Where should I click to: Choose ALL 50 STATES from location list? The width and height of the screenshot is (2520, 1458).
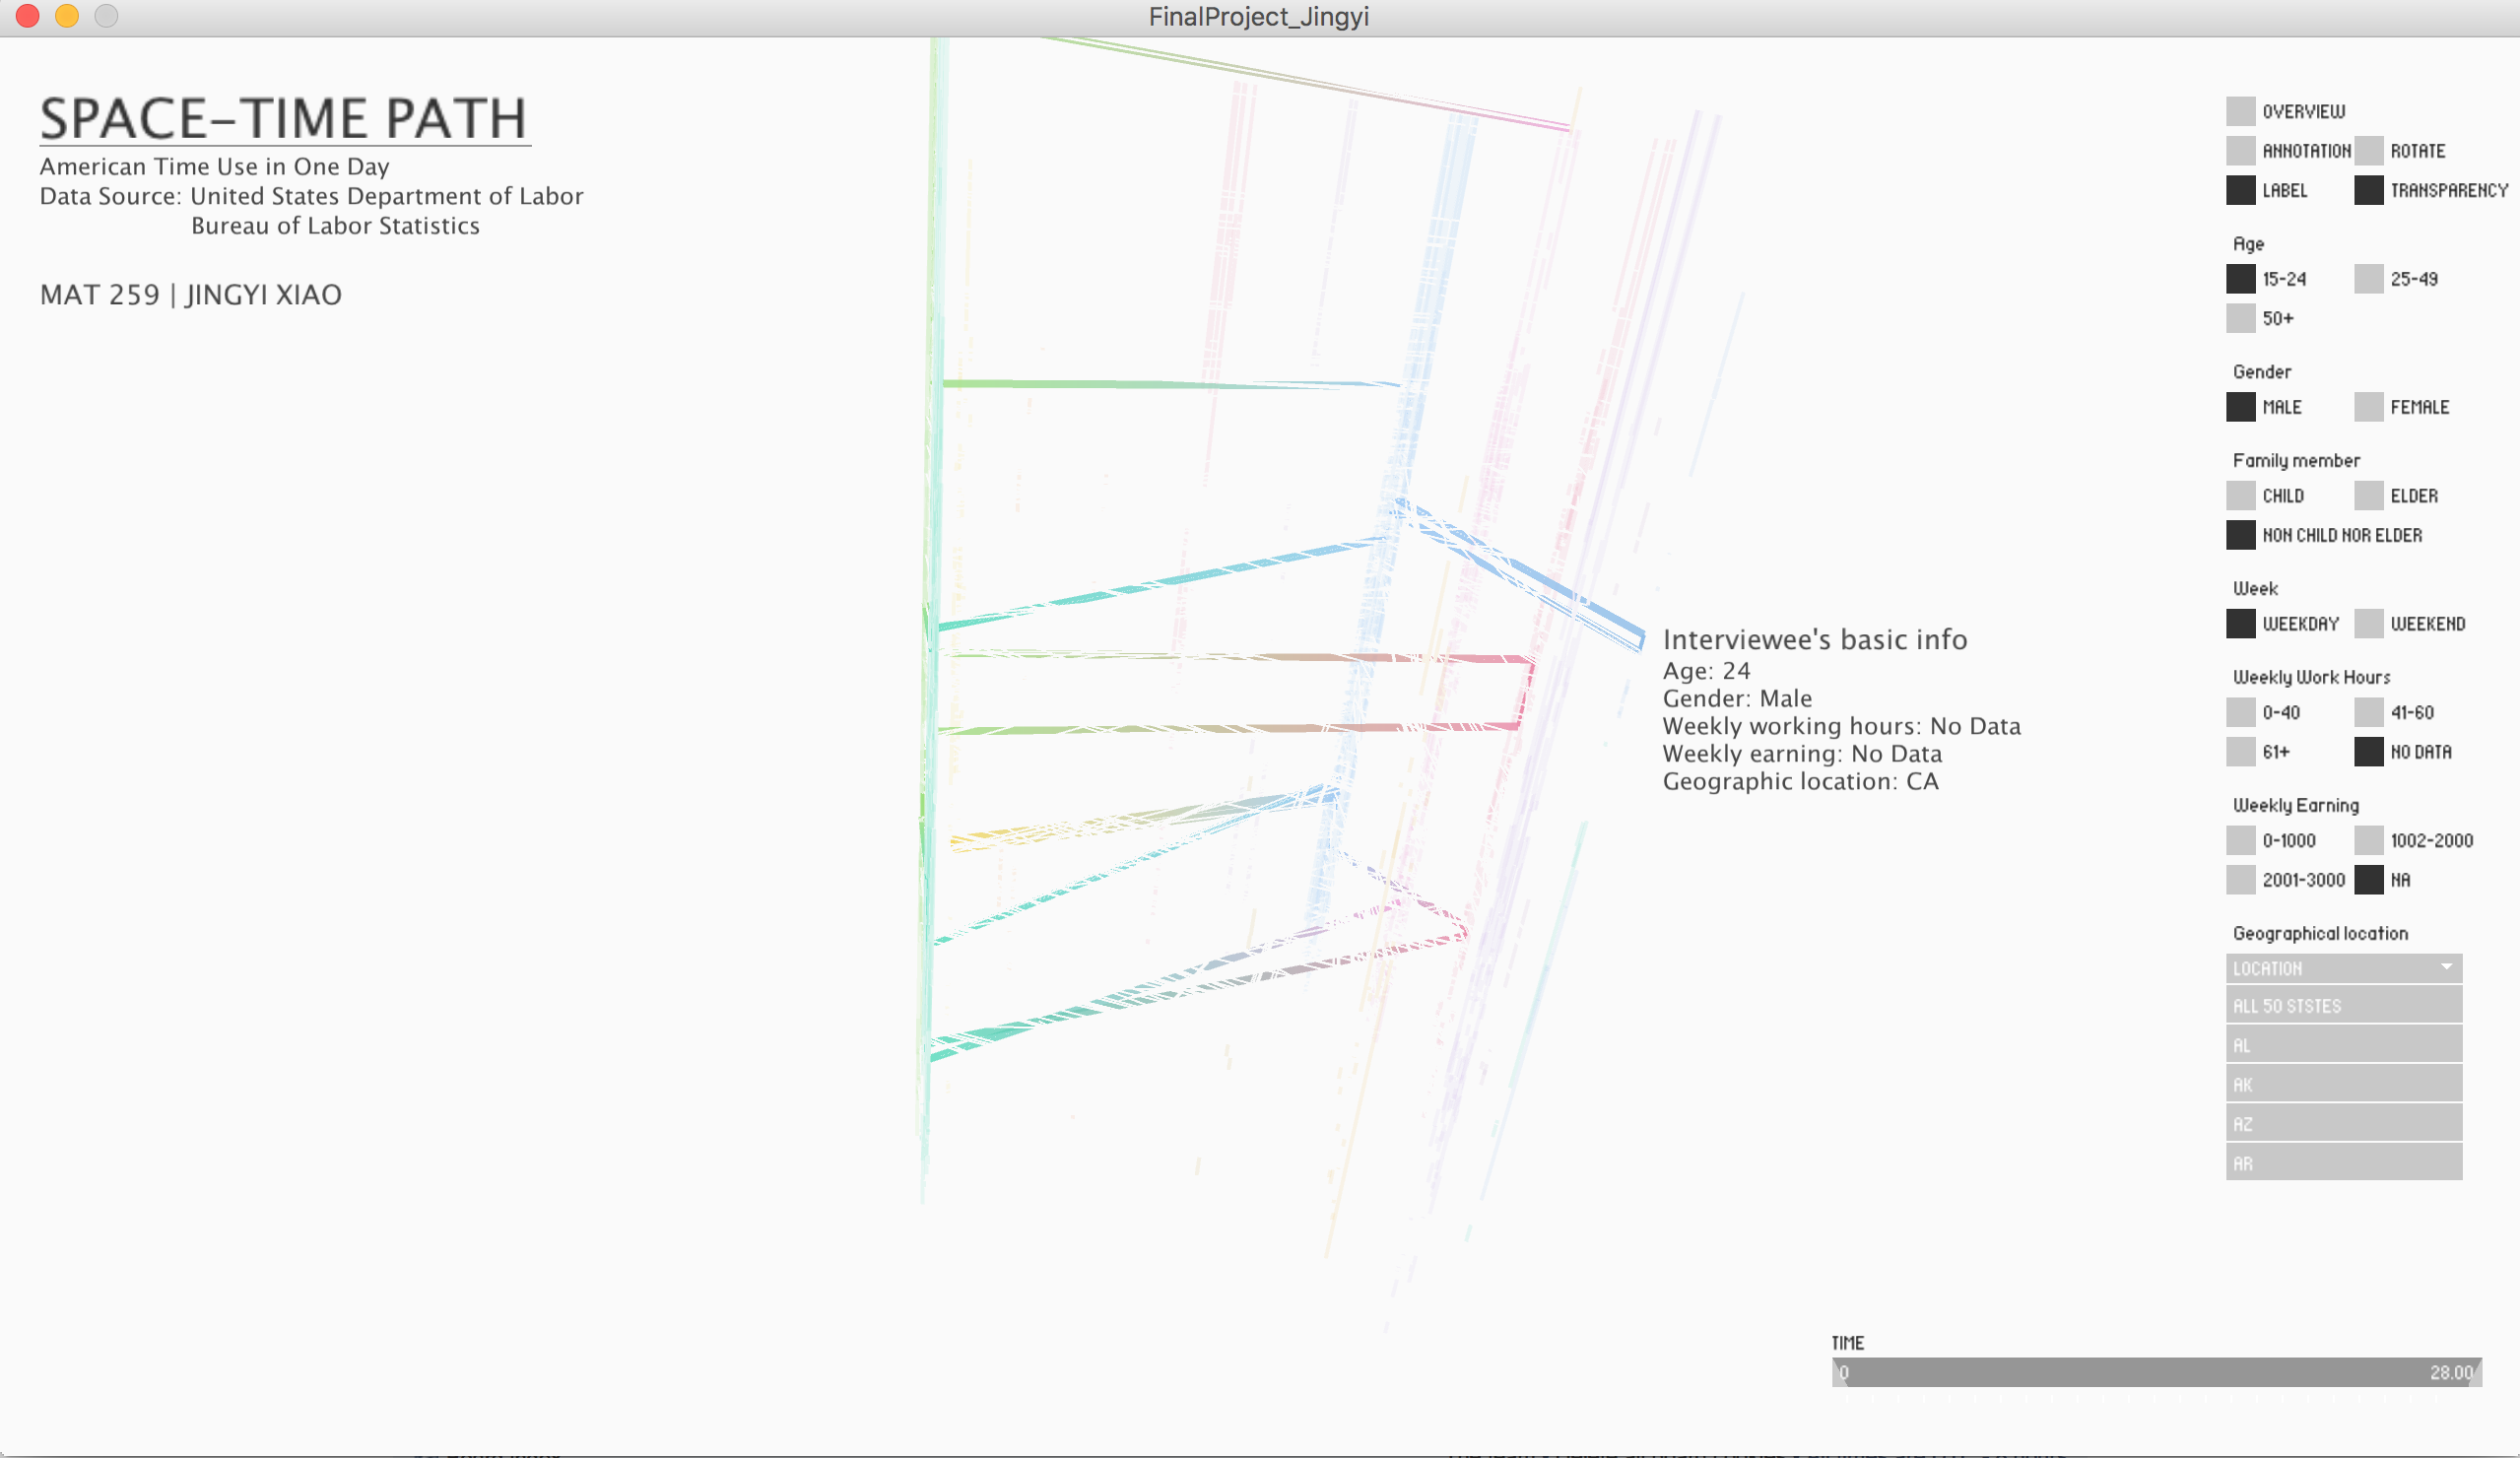(2343, 1006)
